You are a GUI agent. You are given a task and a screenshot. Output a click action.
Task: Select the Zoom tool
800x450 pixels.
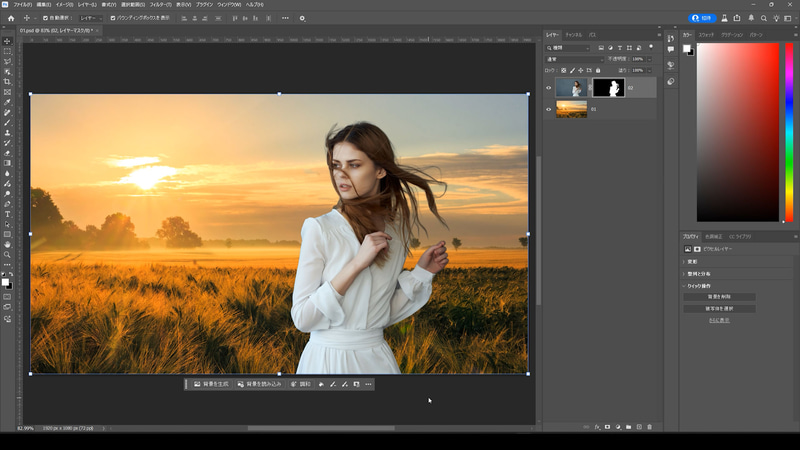7,254
